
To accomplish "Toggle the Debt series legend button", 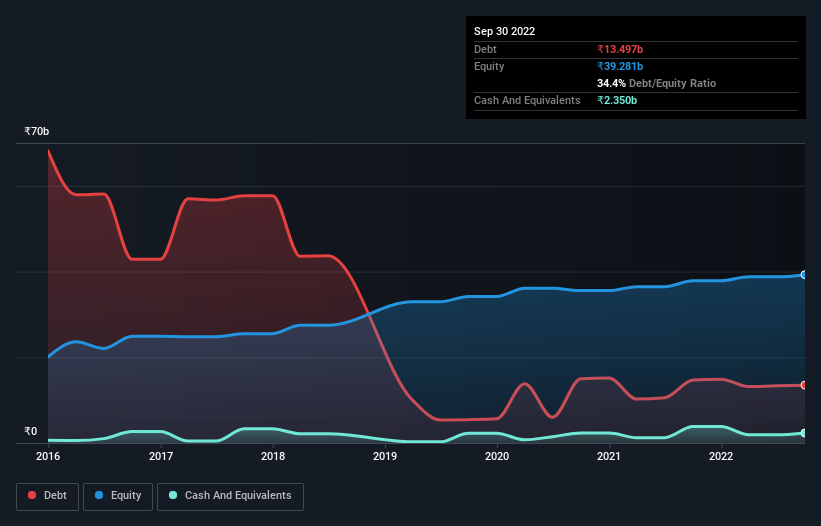I will [48, 496].
